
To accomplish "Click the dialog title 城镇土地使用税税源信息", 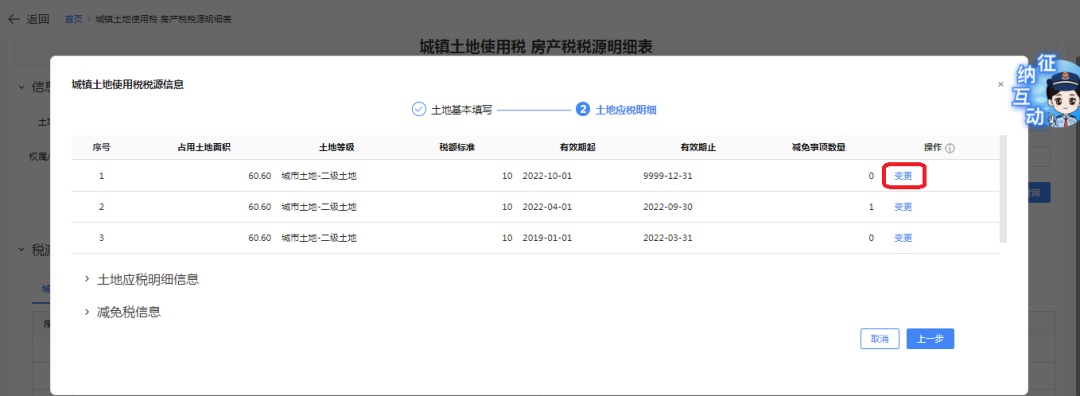I will click(x=127, y=85).
